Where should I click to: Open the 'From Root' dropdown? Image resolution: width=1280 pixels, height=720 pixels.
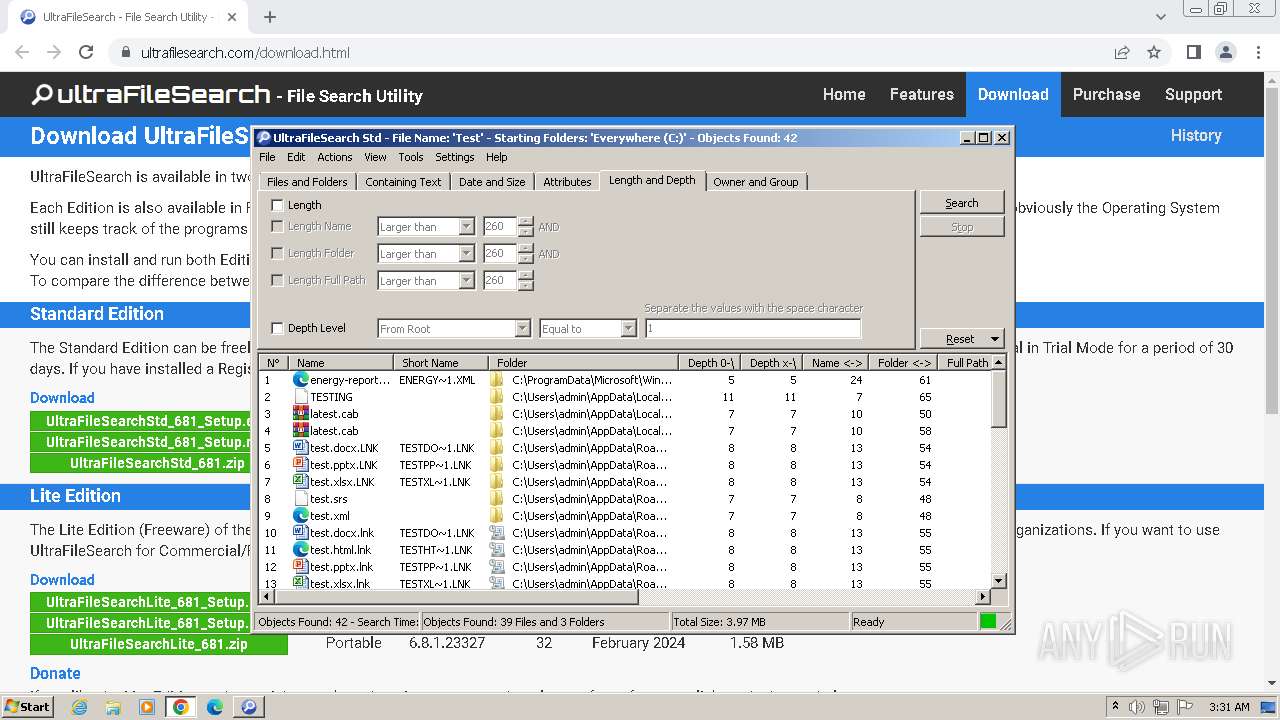(x=522, y=328)
